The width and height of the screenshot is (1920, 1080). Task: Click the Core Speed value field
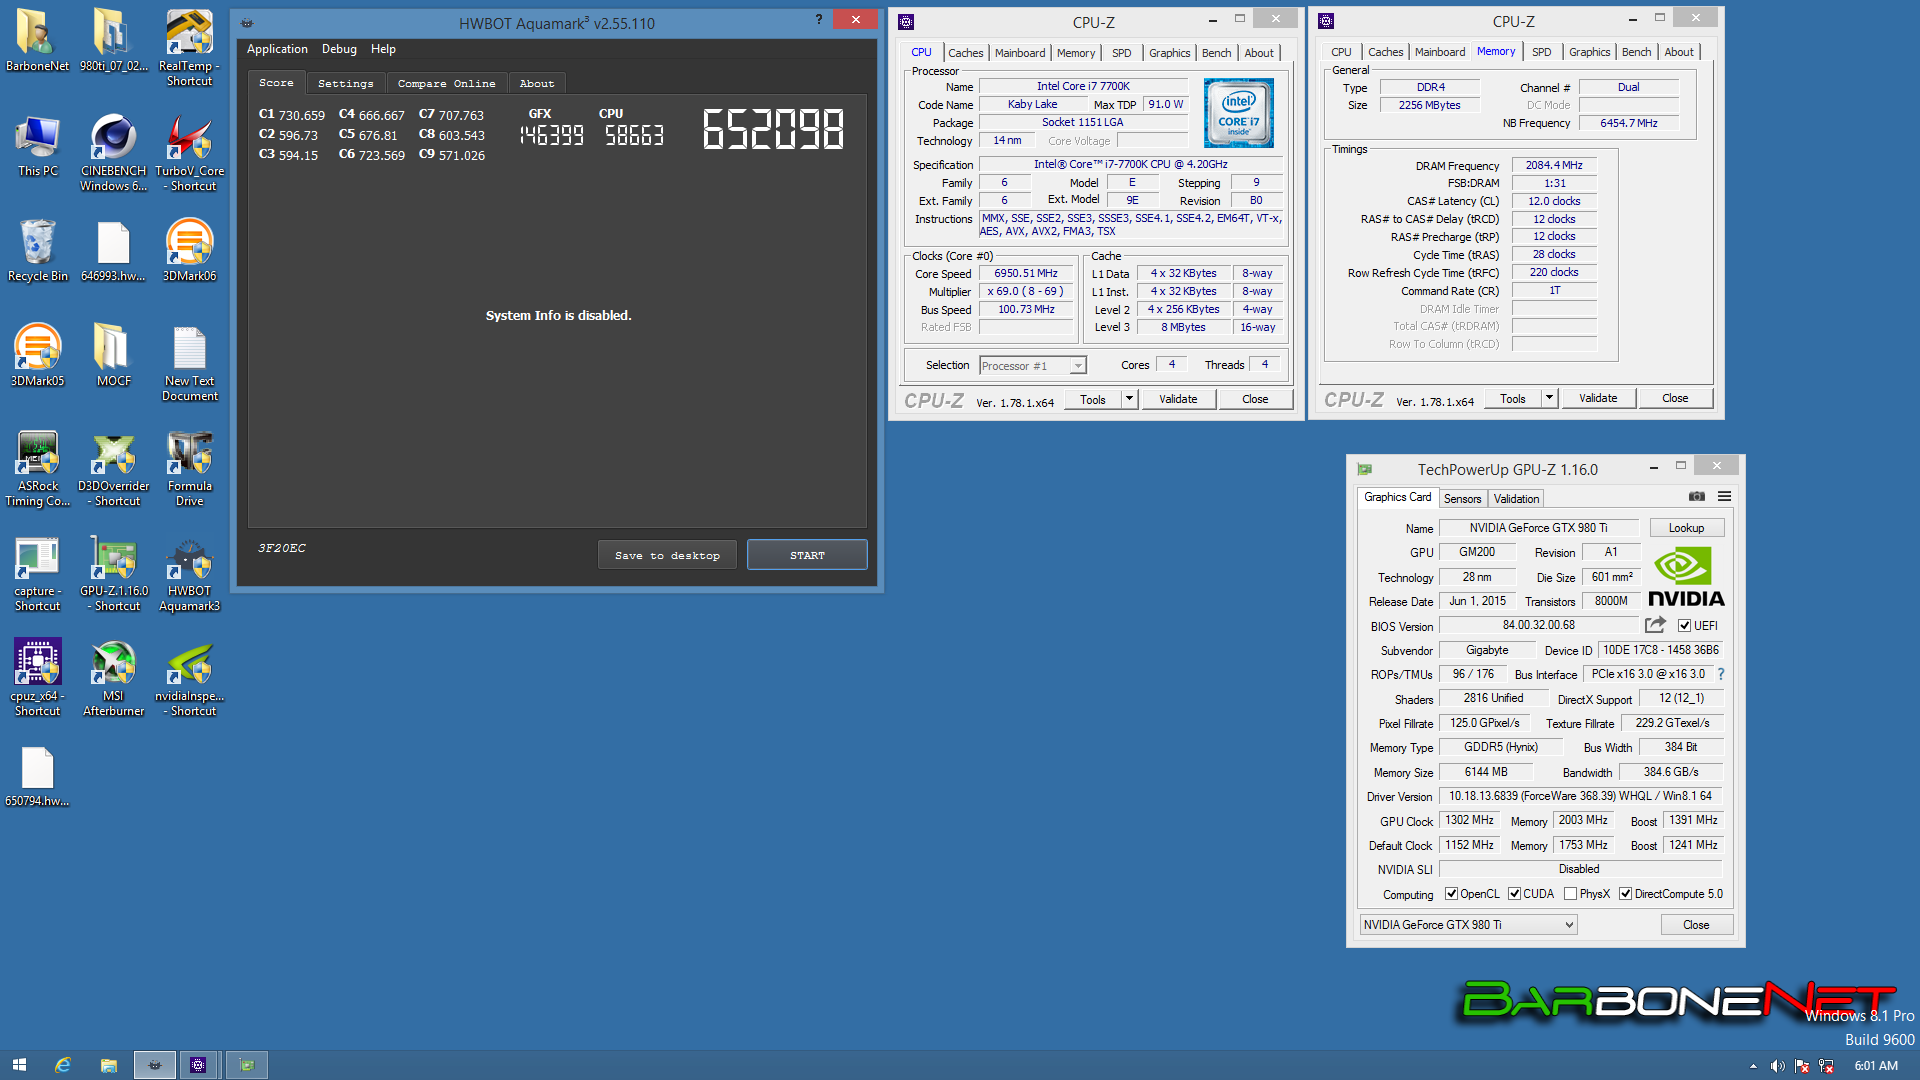point(1026,273)
